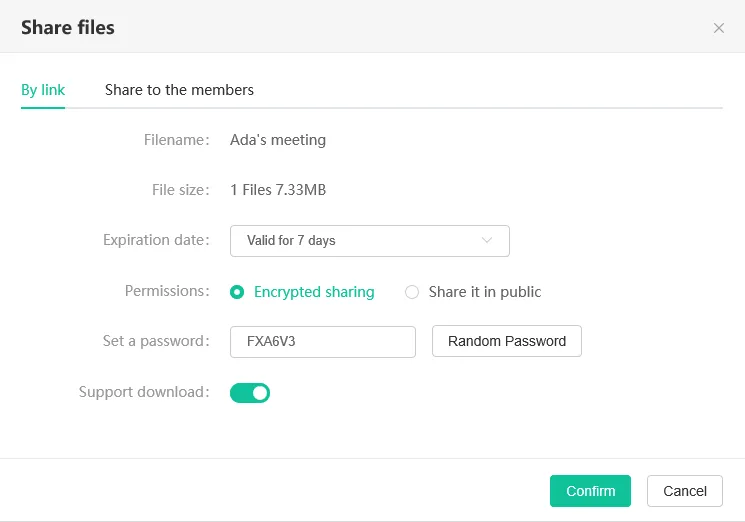Select the Encrypted sharing radio button
Viewport: 745px width, 522px height.
pos(237,292)
